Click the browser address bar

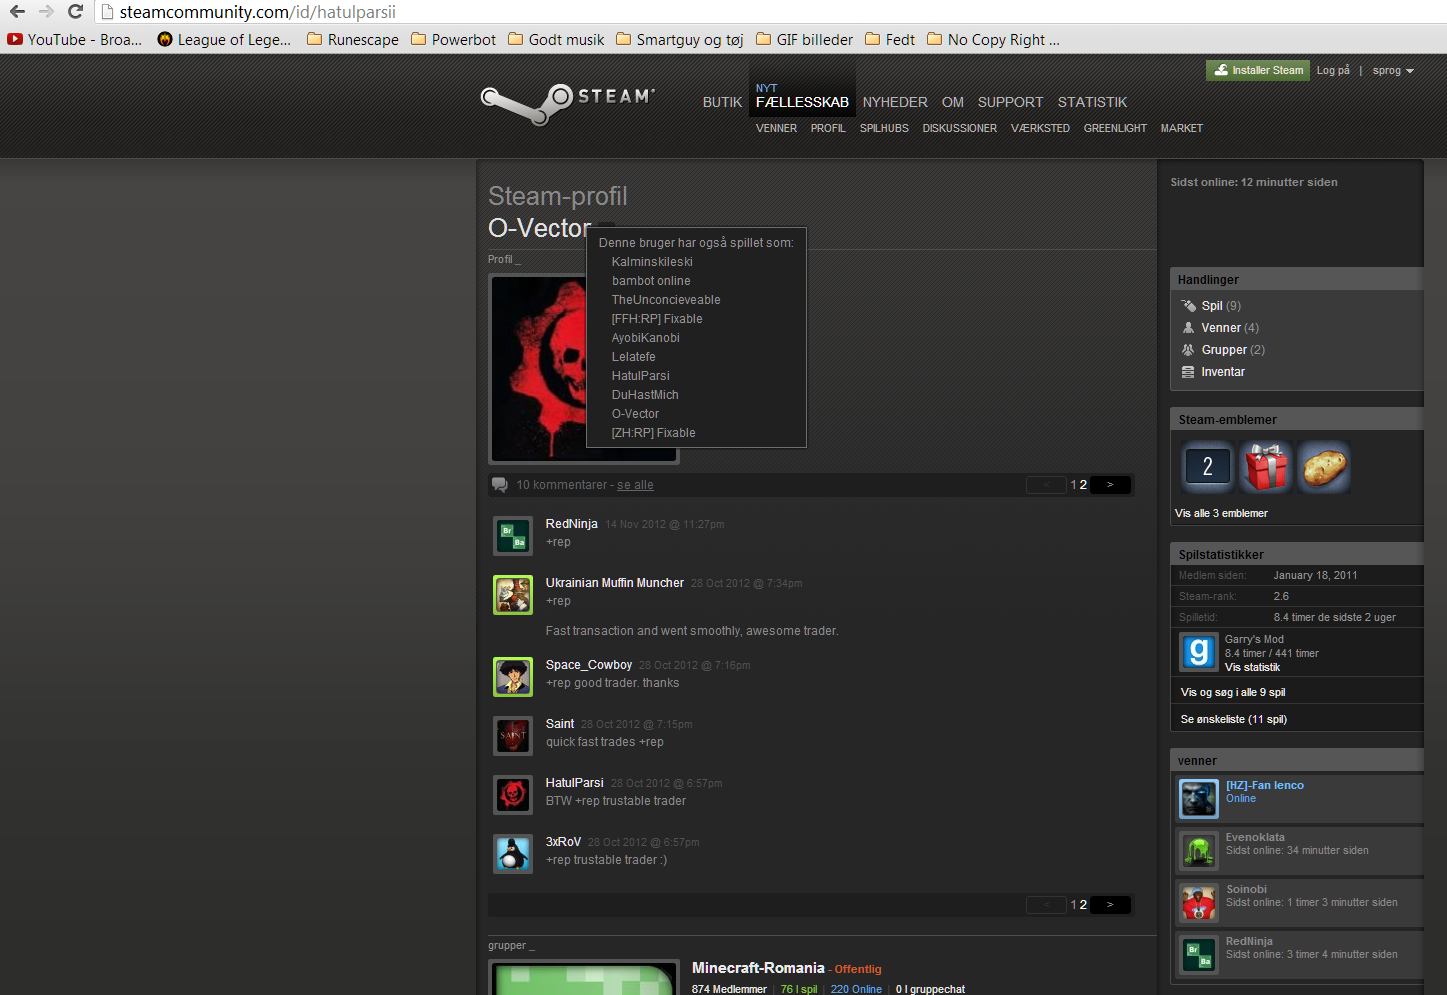coord(770,12)
